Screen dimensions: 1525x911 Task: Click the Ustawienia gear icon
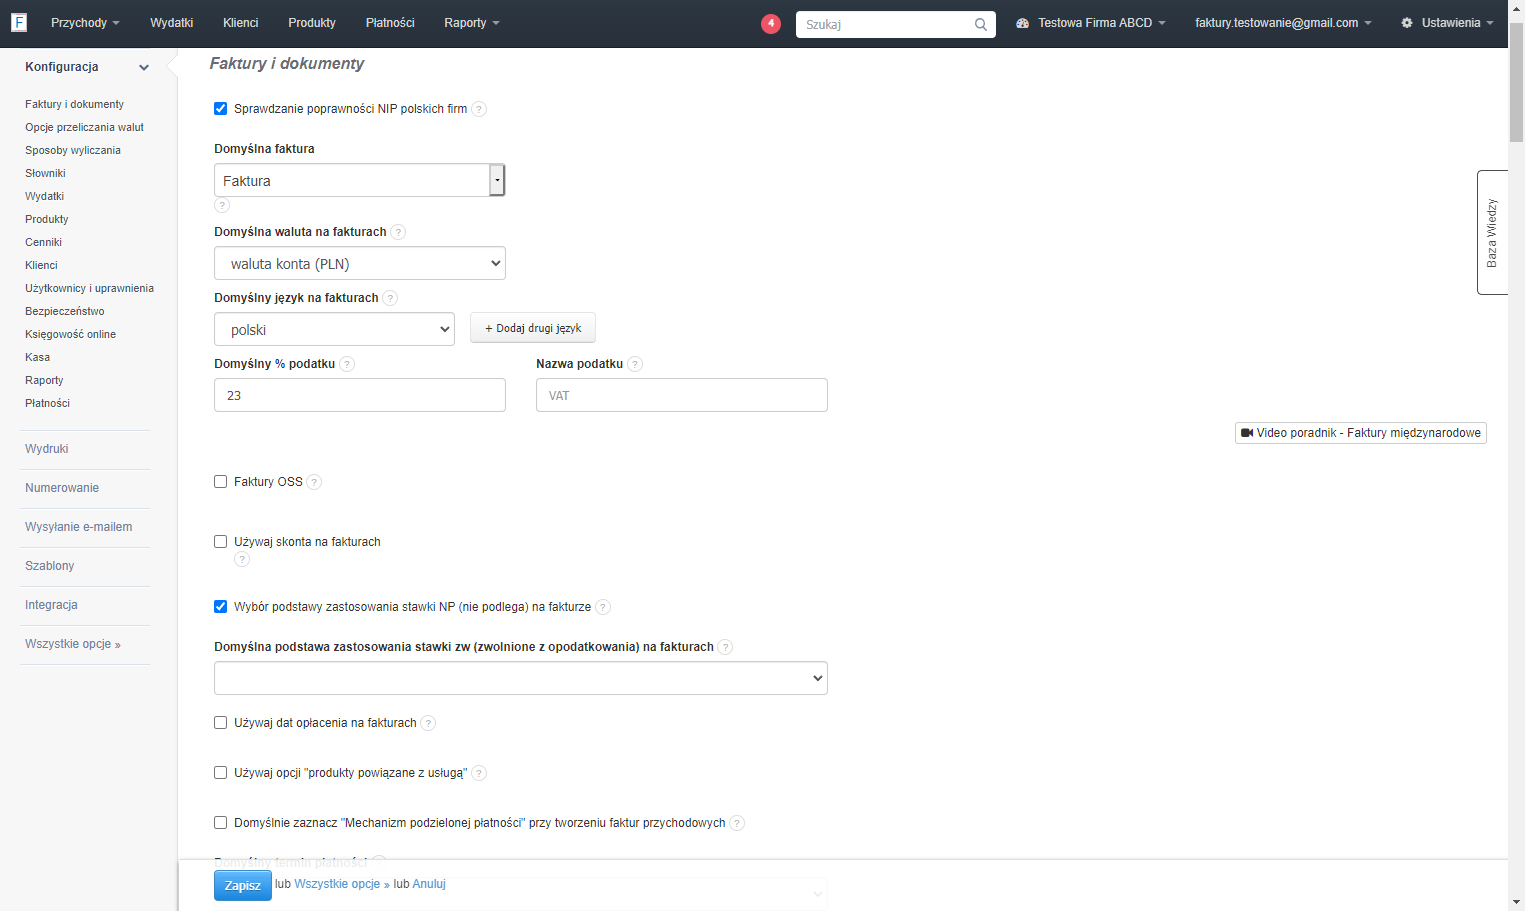click(1407, 23)
